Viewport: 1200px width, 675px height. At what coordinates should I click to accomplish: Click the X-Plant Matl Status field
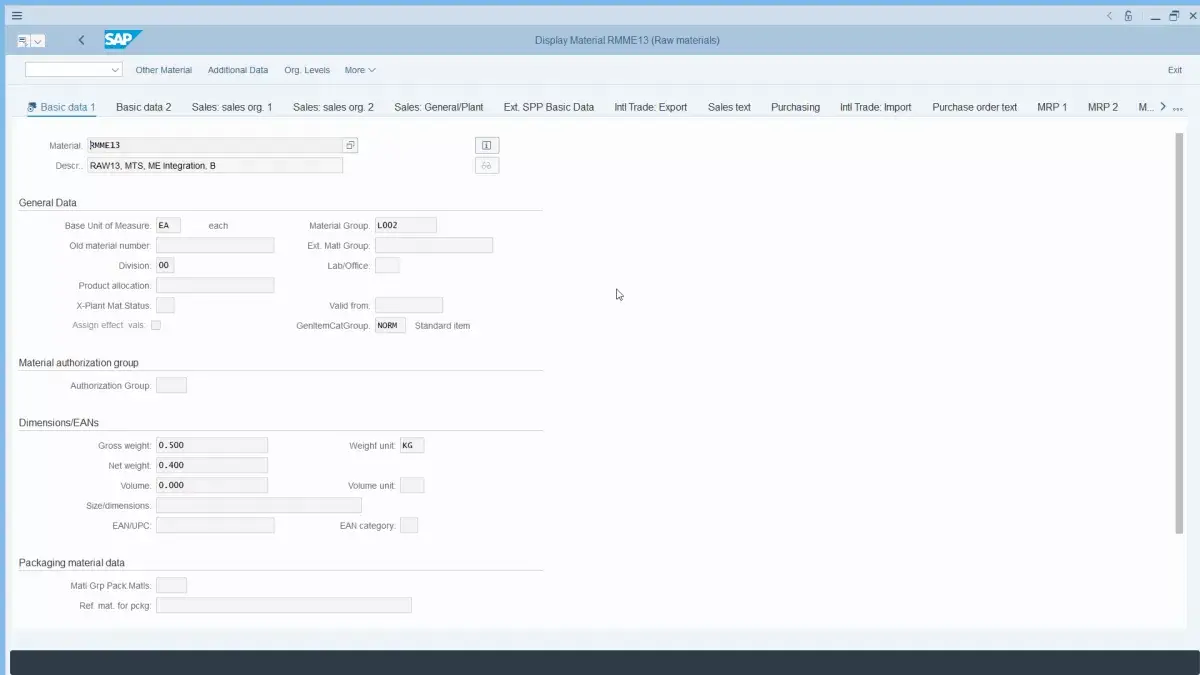tap(165, 305)
